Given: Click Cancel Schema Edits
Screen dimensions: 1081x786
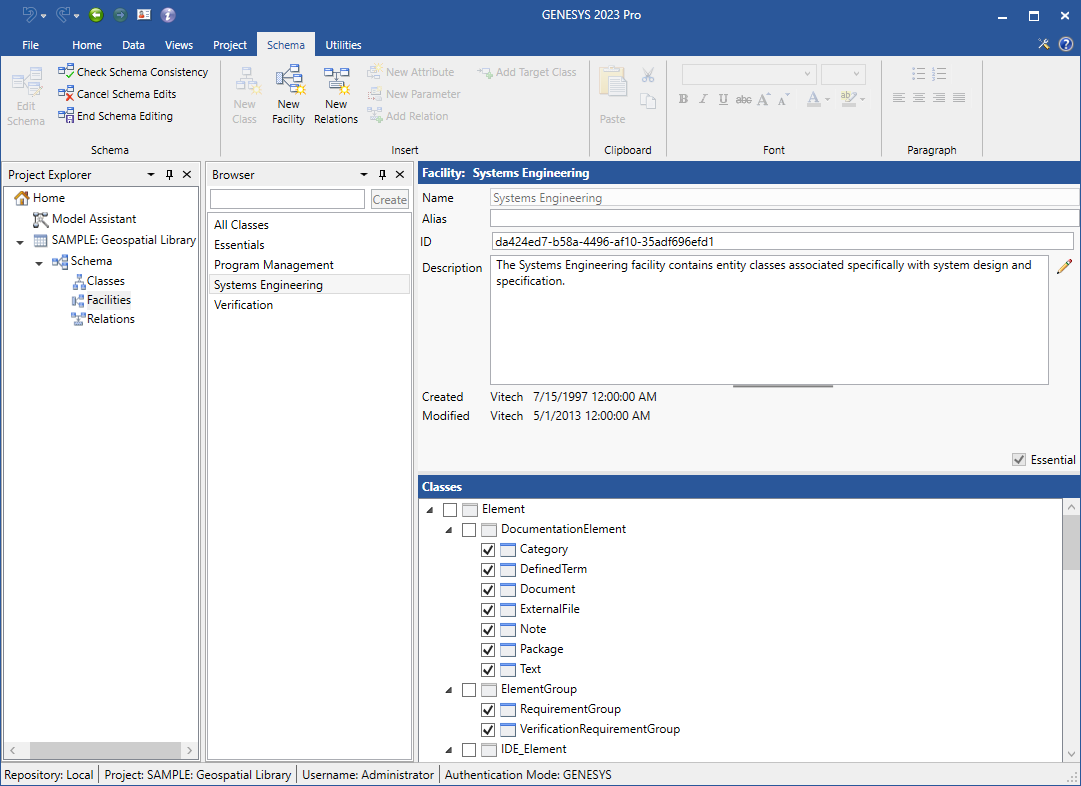Looking at the screenshot, I should pos(117,94).
